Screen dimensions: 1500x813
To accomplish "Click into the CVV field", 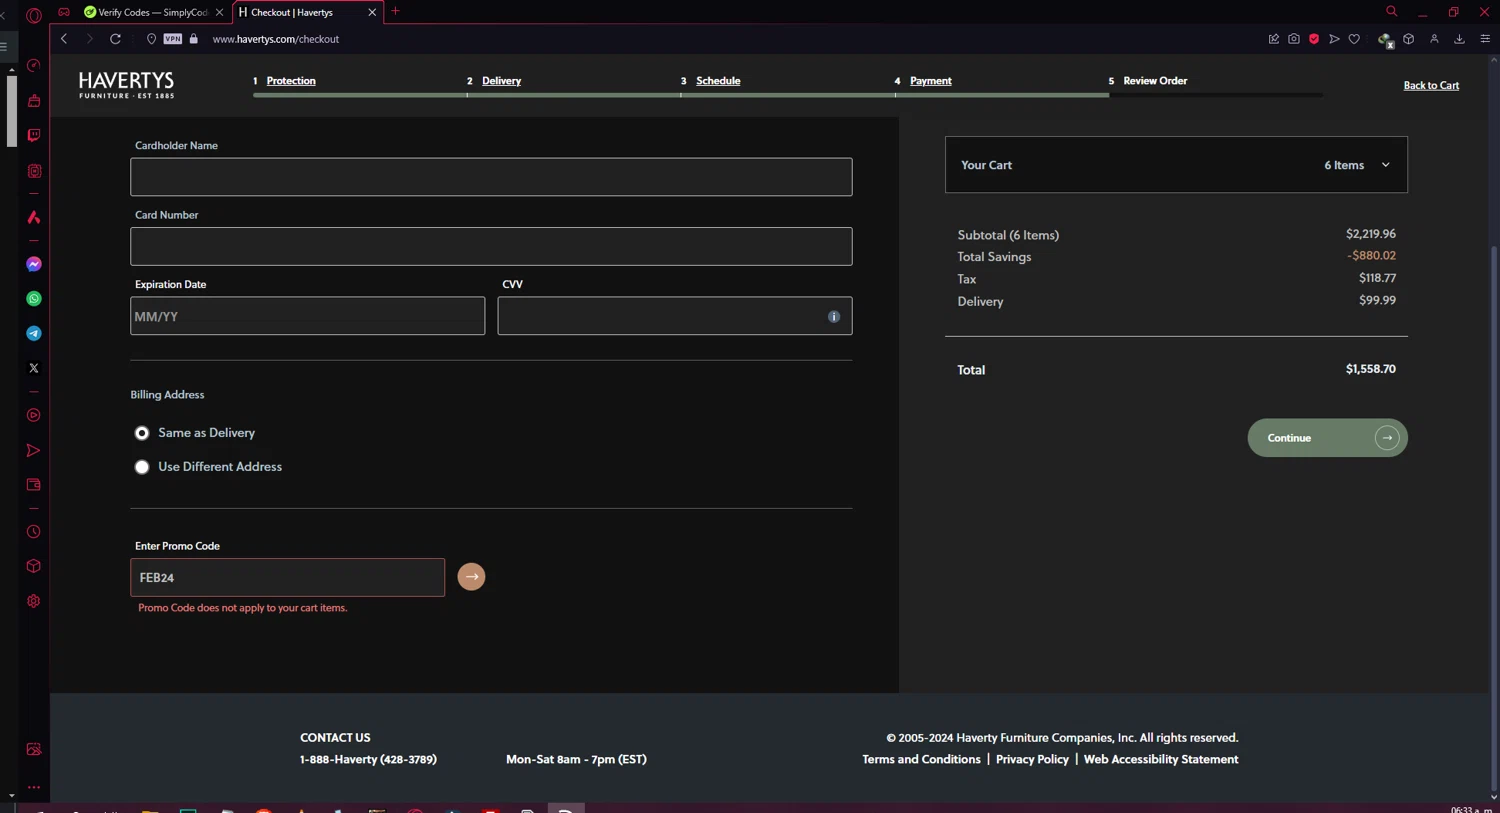I will tap(675, 316).
